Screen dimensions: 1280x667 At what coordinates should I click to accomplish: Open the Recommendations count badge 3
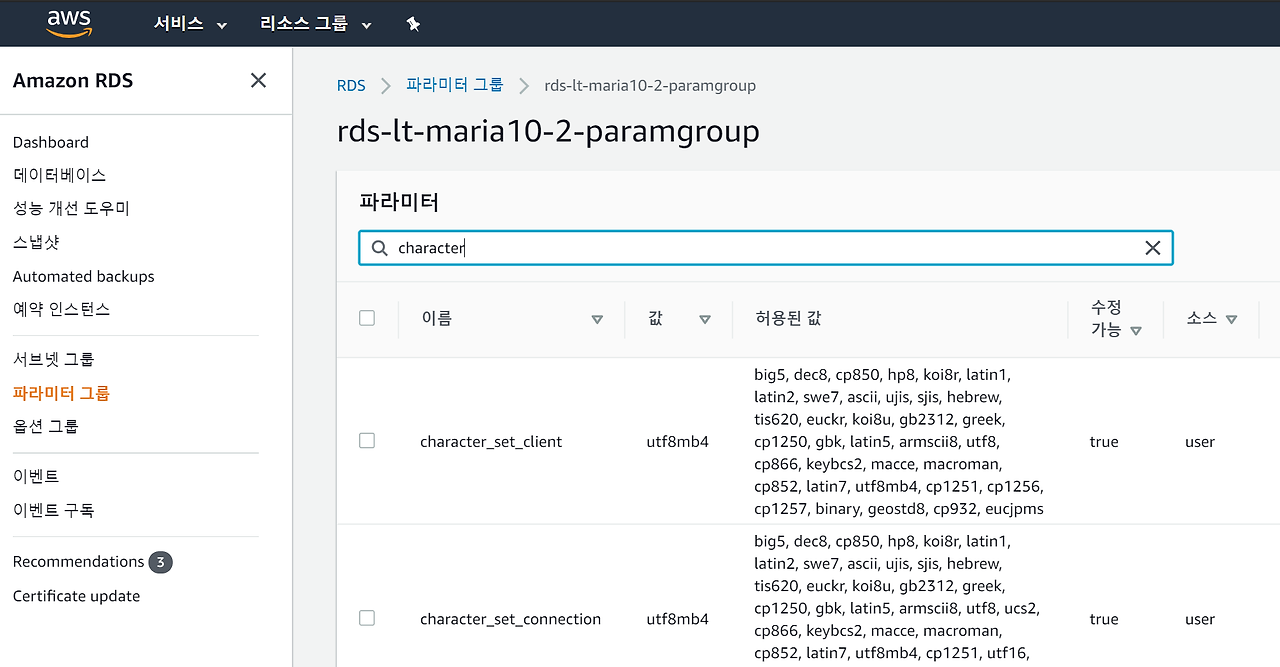pos(161,562)
